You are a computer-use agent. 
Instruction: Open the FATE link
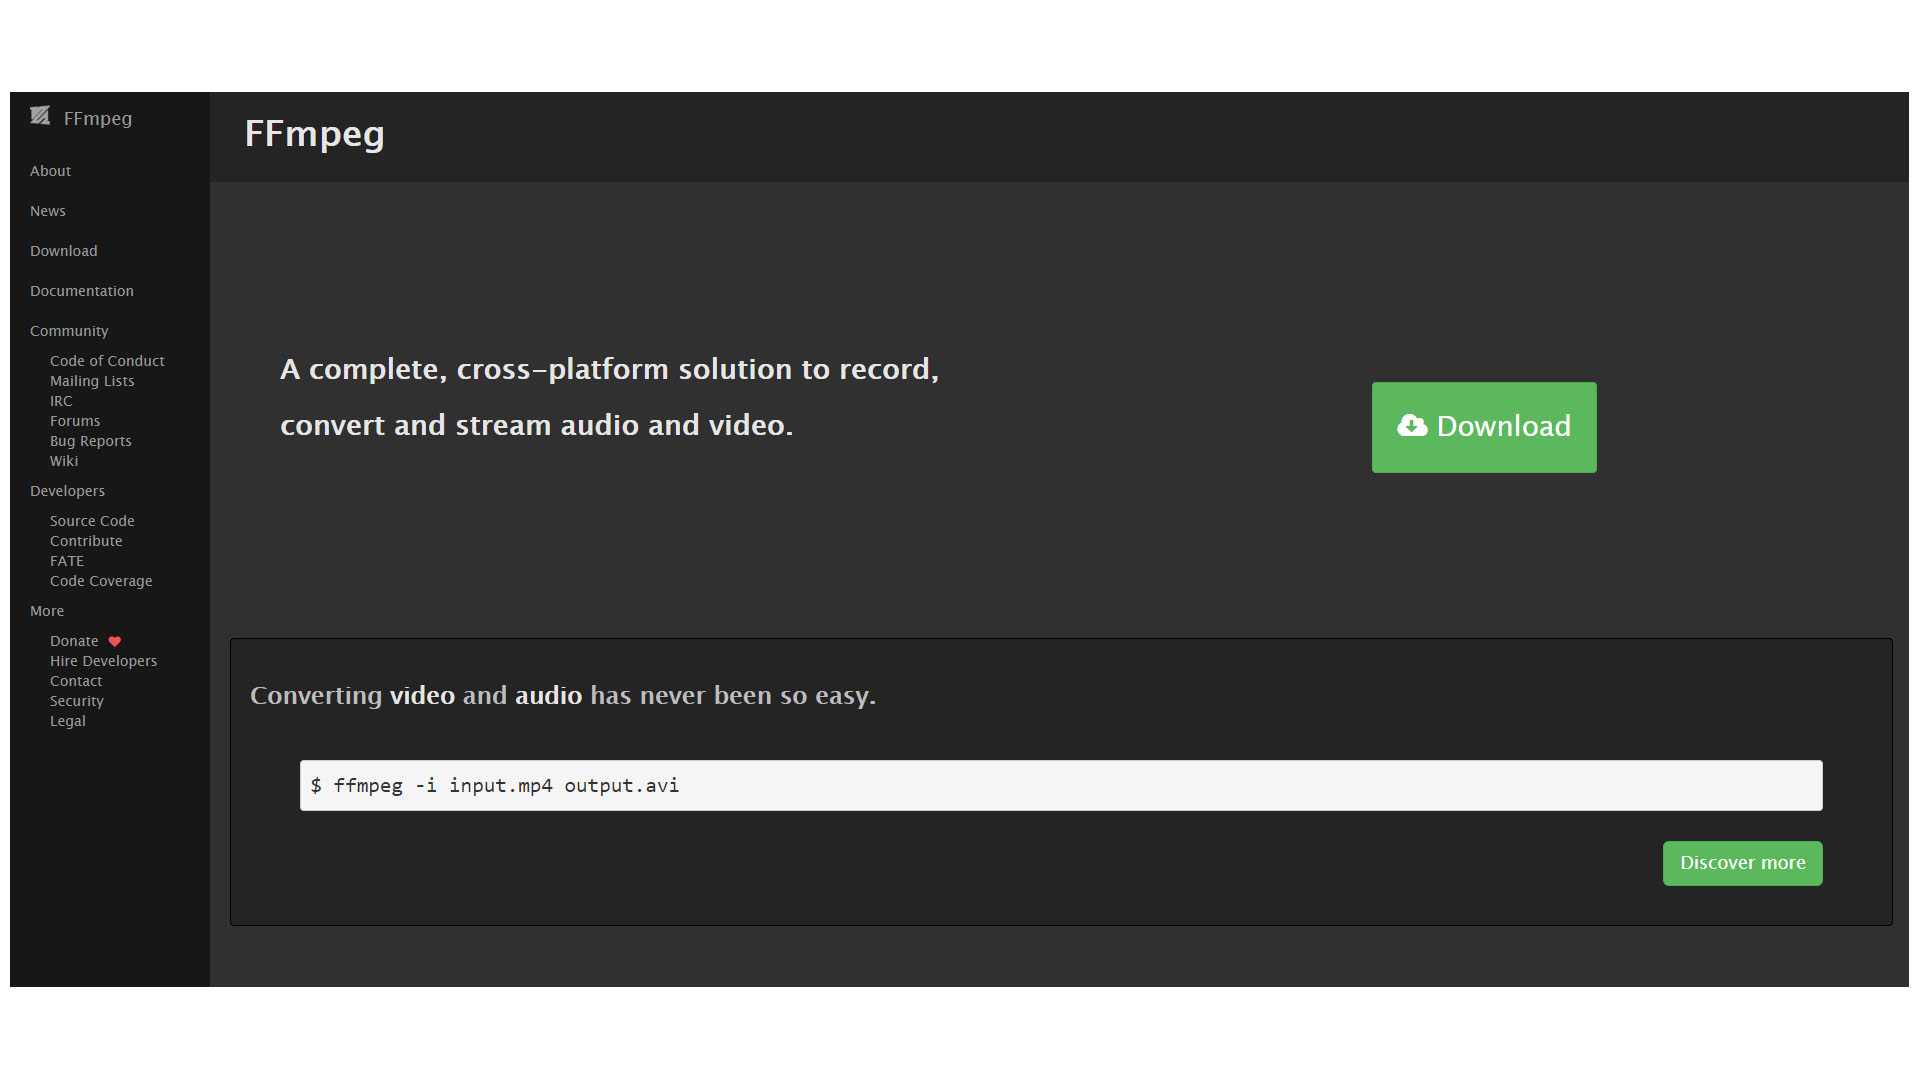[67, 561]
